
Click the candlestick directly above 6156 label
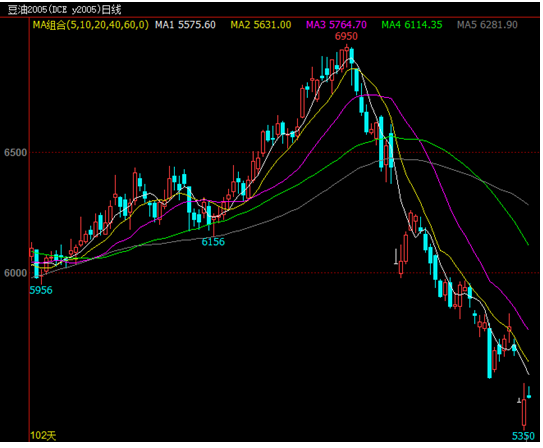[x=214, y=224]
